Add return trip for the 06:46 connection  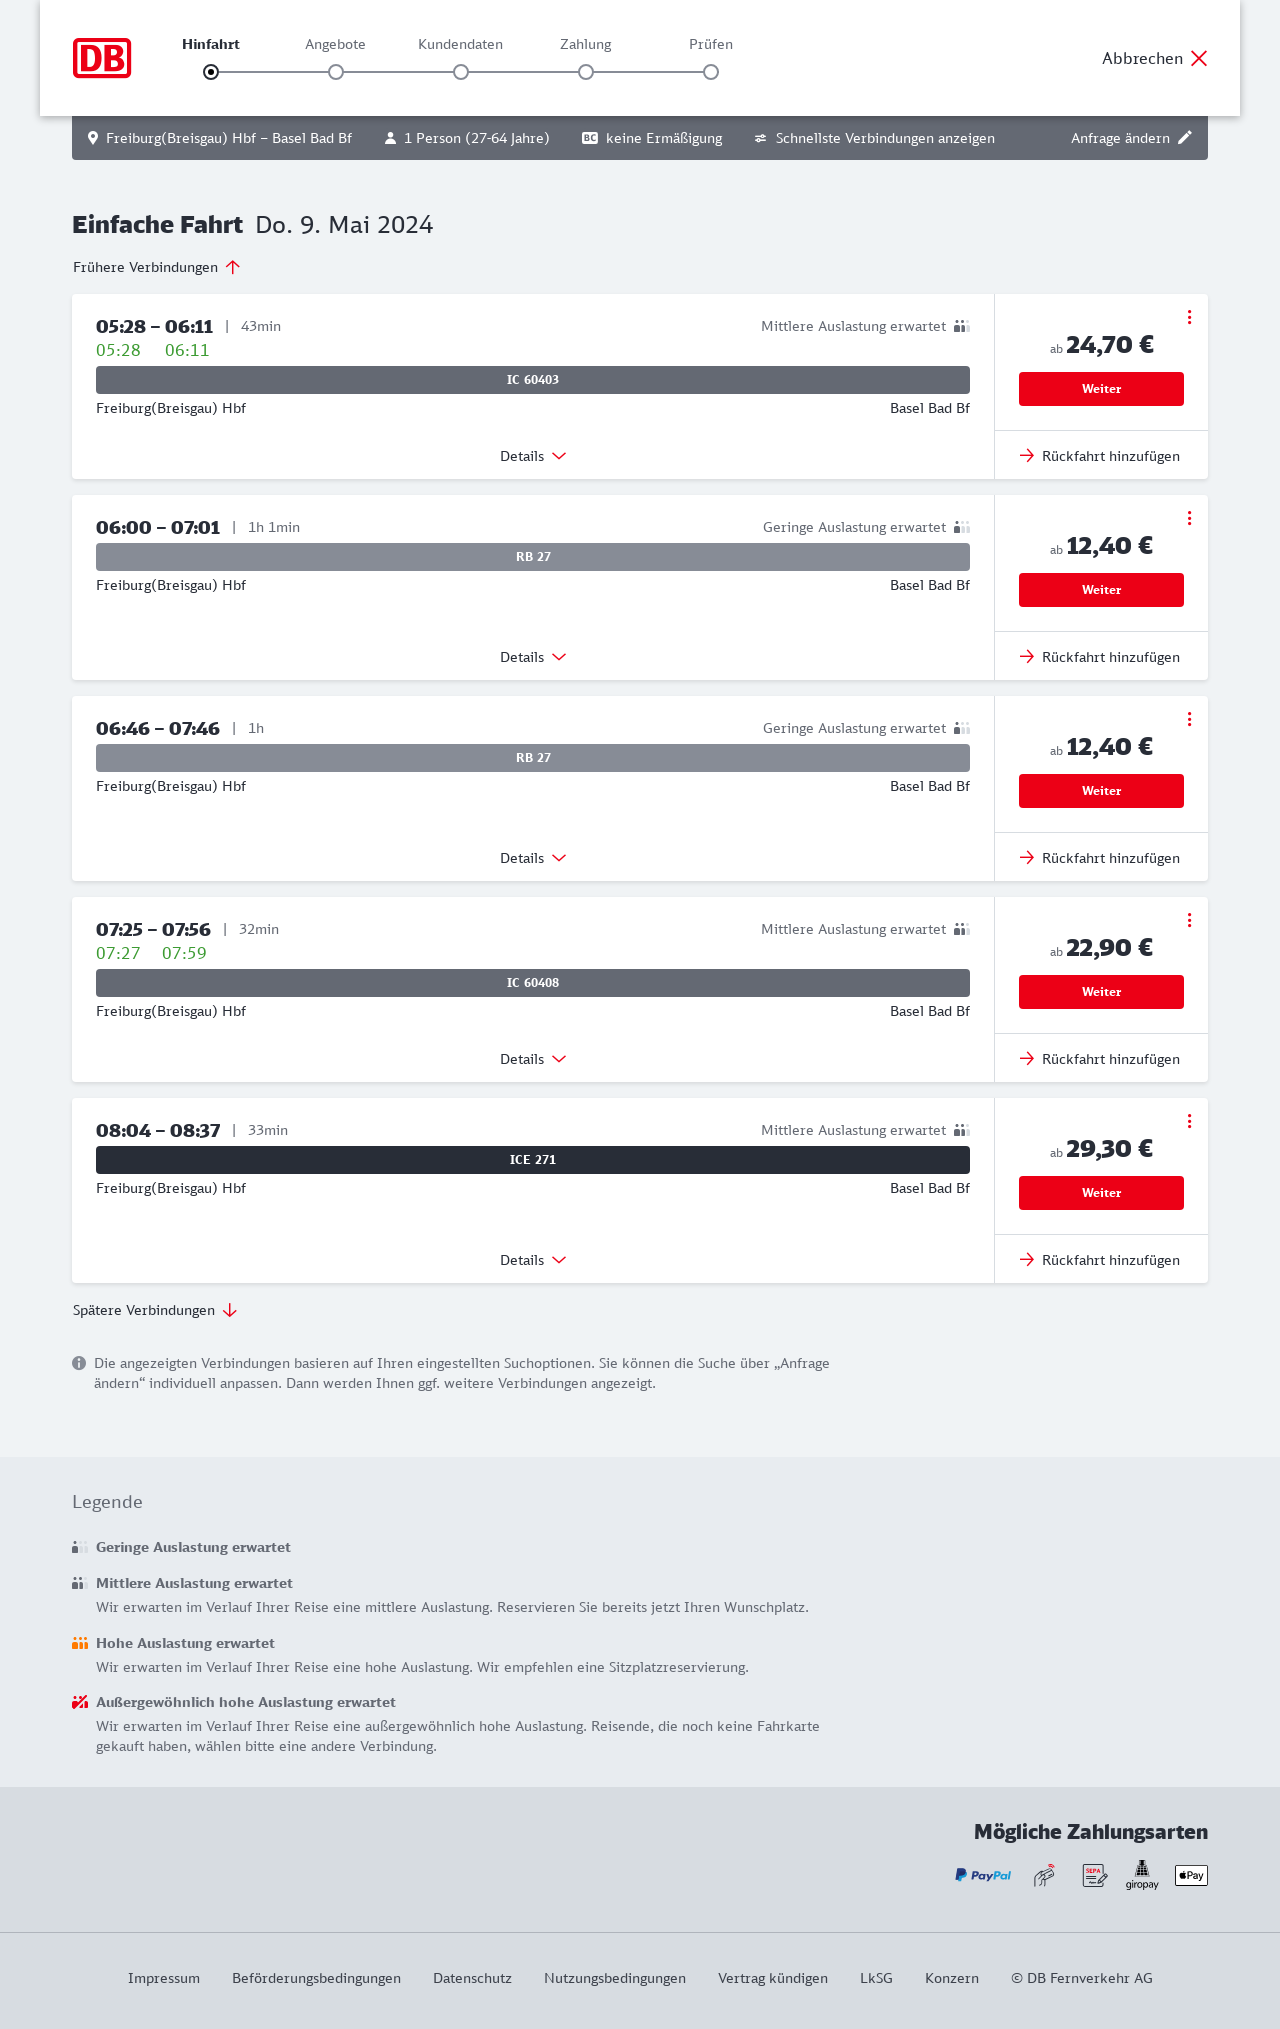[1100, 858]
